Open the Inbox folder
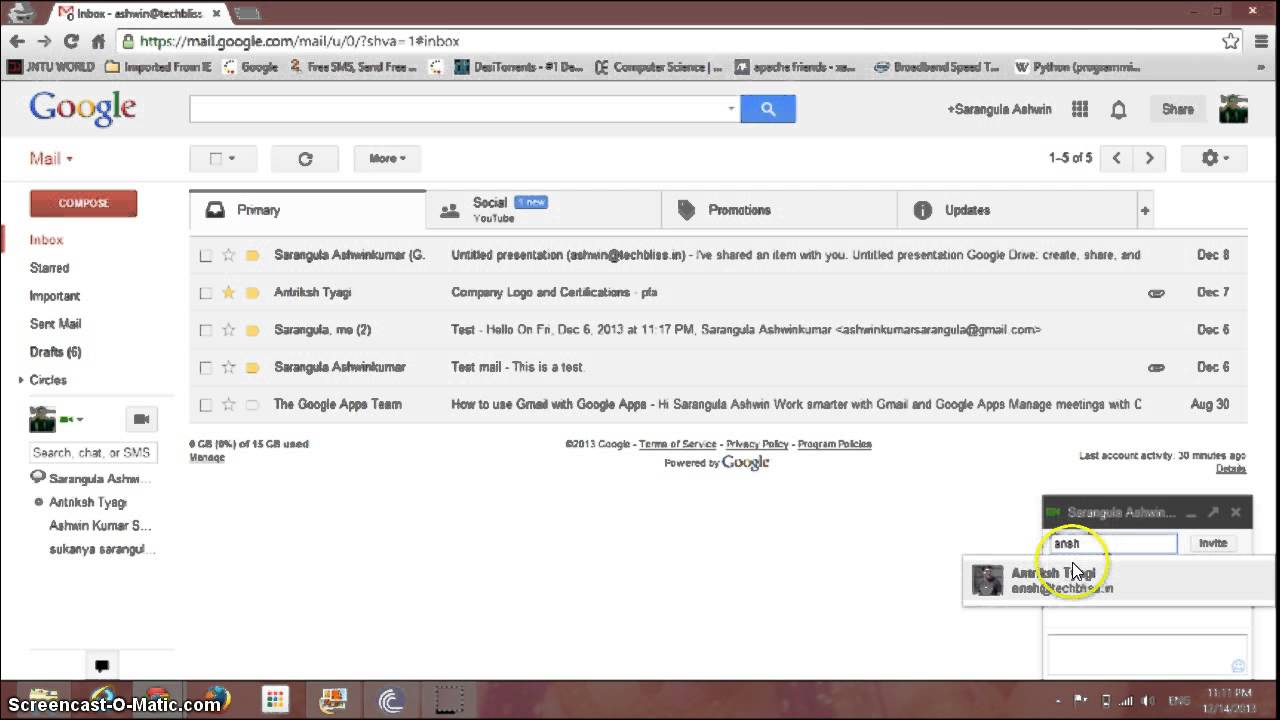This screenshot has height=720, width=1280. click(46, 240)
